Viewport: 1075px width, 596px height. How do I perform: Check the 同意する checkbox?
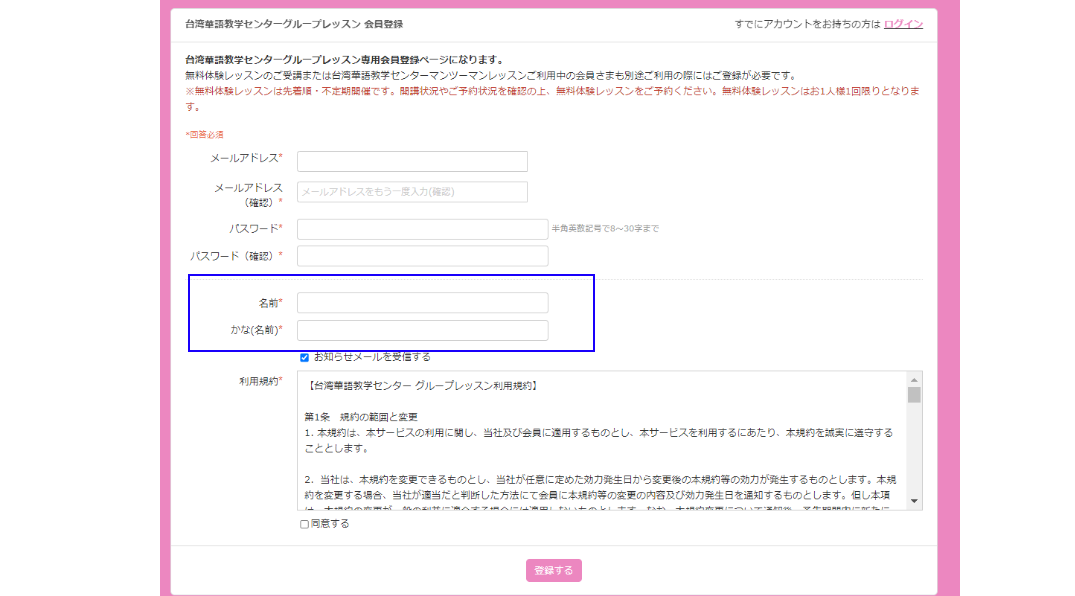point(305,524)
